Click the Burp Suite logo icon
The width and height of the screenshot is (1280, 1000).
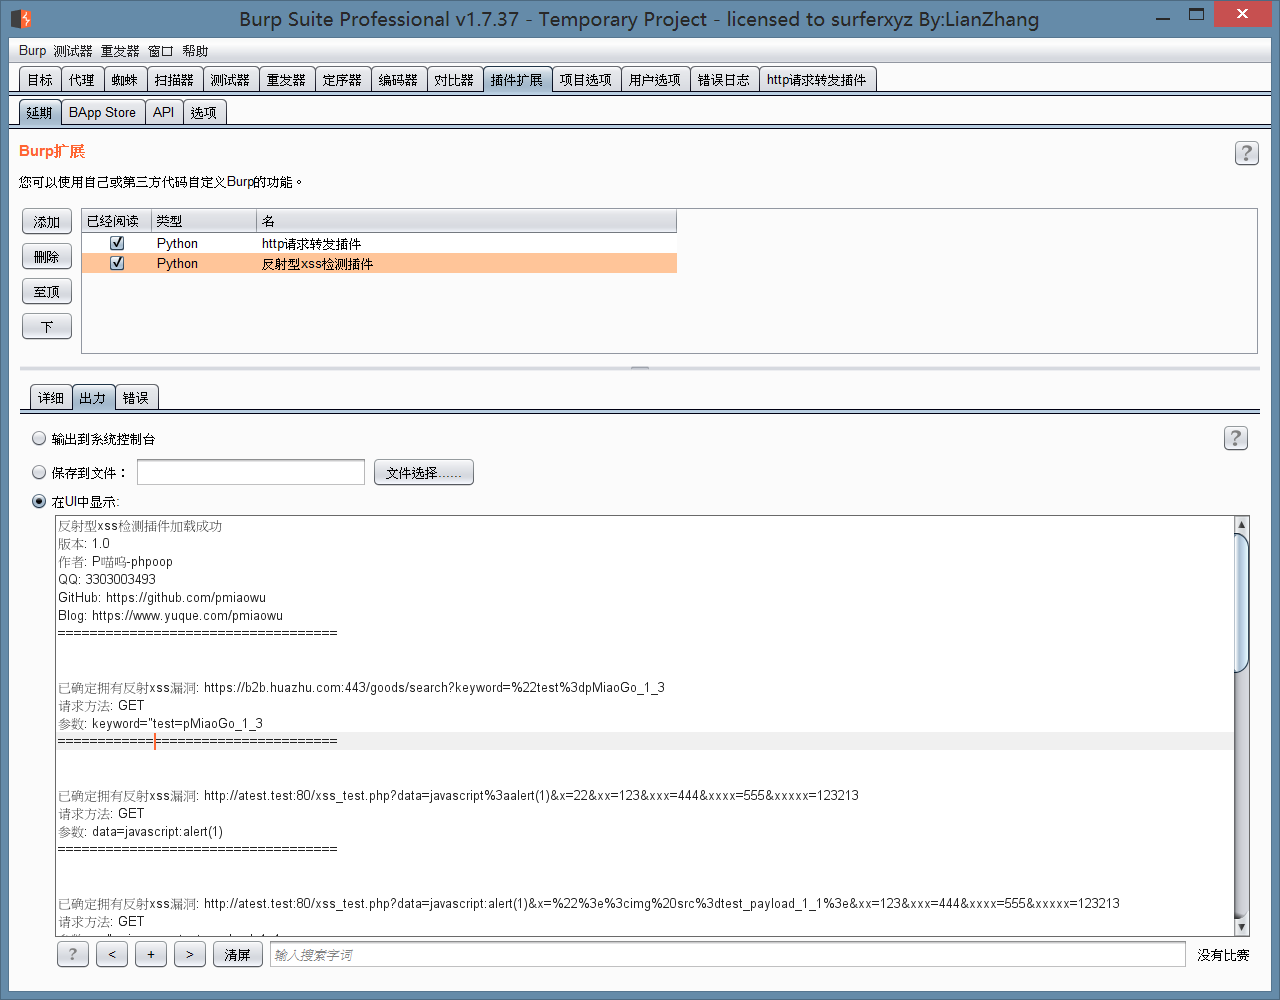[21, 19]
